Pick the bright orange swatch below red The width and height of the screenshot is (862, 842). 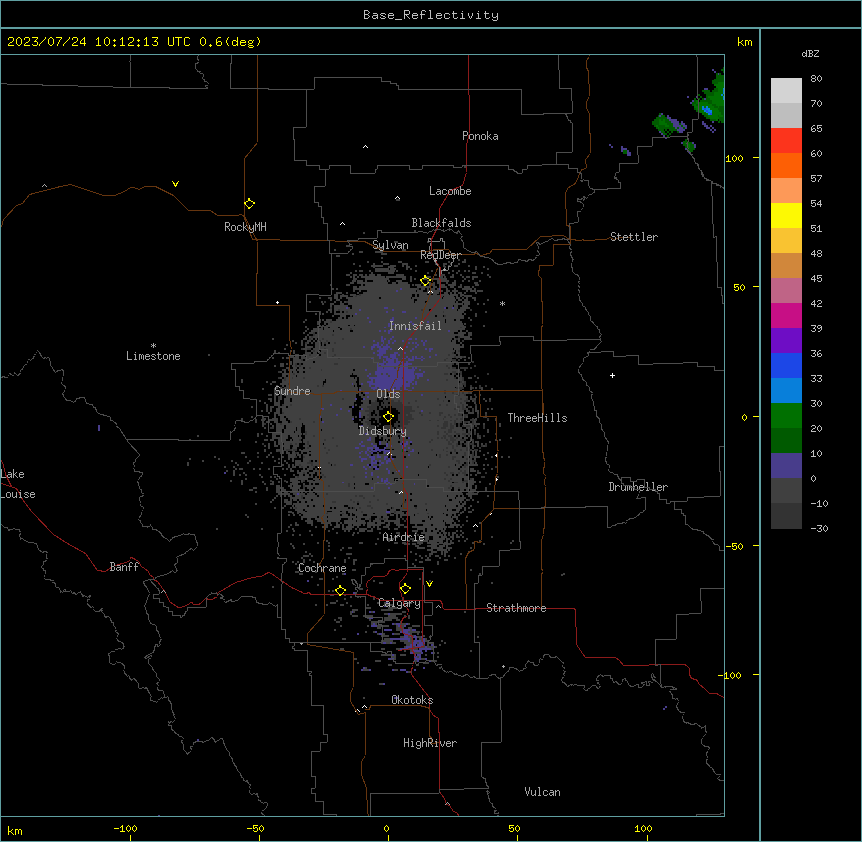pos(786,165)
